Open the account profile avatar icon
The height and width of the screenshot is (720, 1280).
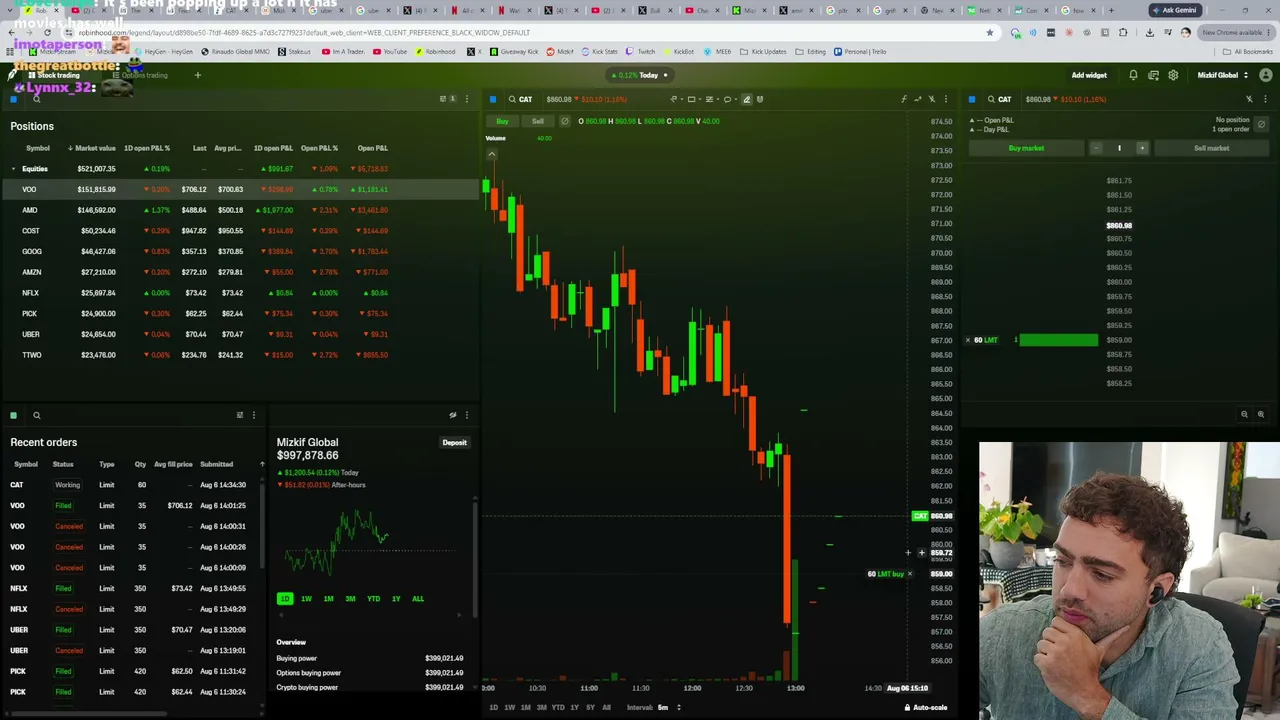(x=1266, y=75)
